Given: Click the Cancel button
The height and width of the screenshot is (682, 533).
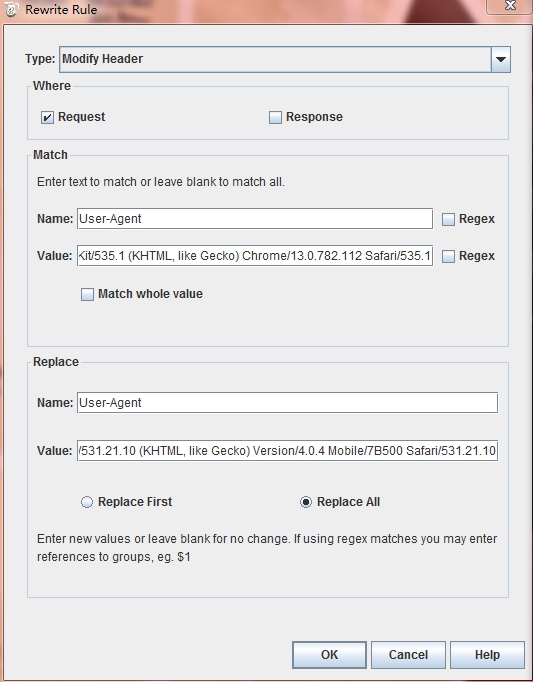Looking at the screenshot, I should pyautogui.click(x=408, y=655).
